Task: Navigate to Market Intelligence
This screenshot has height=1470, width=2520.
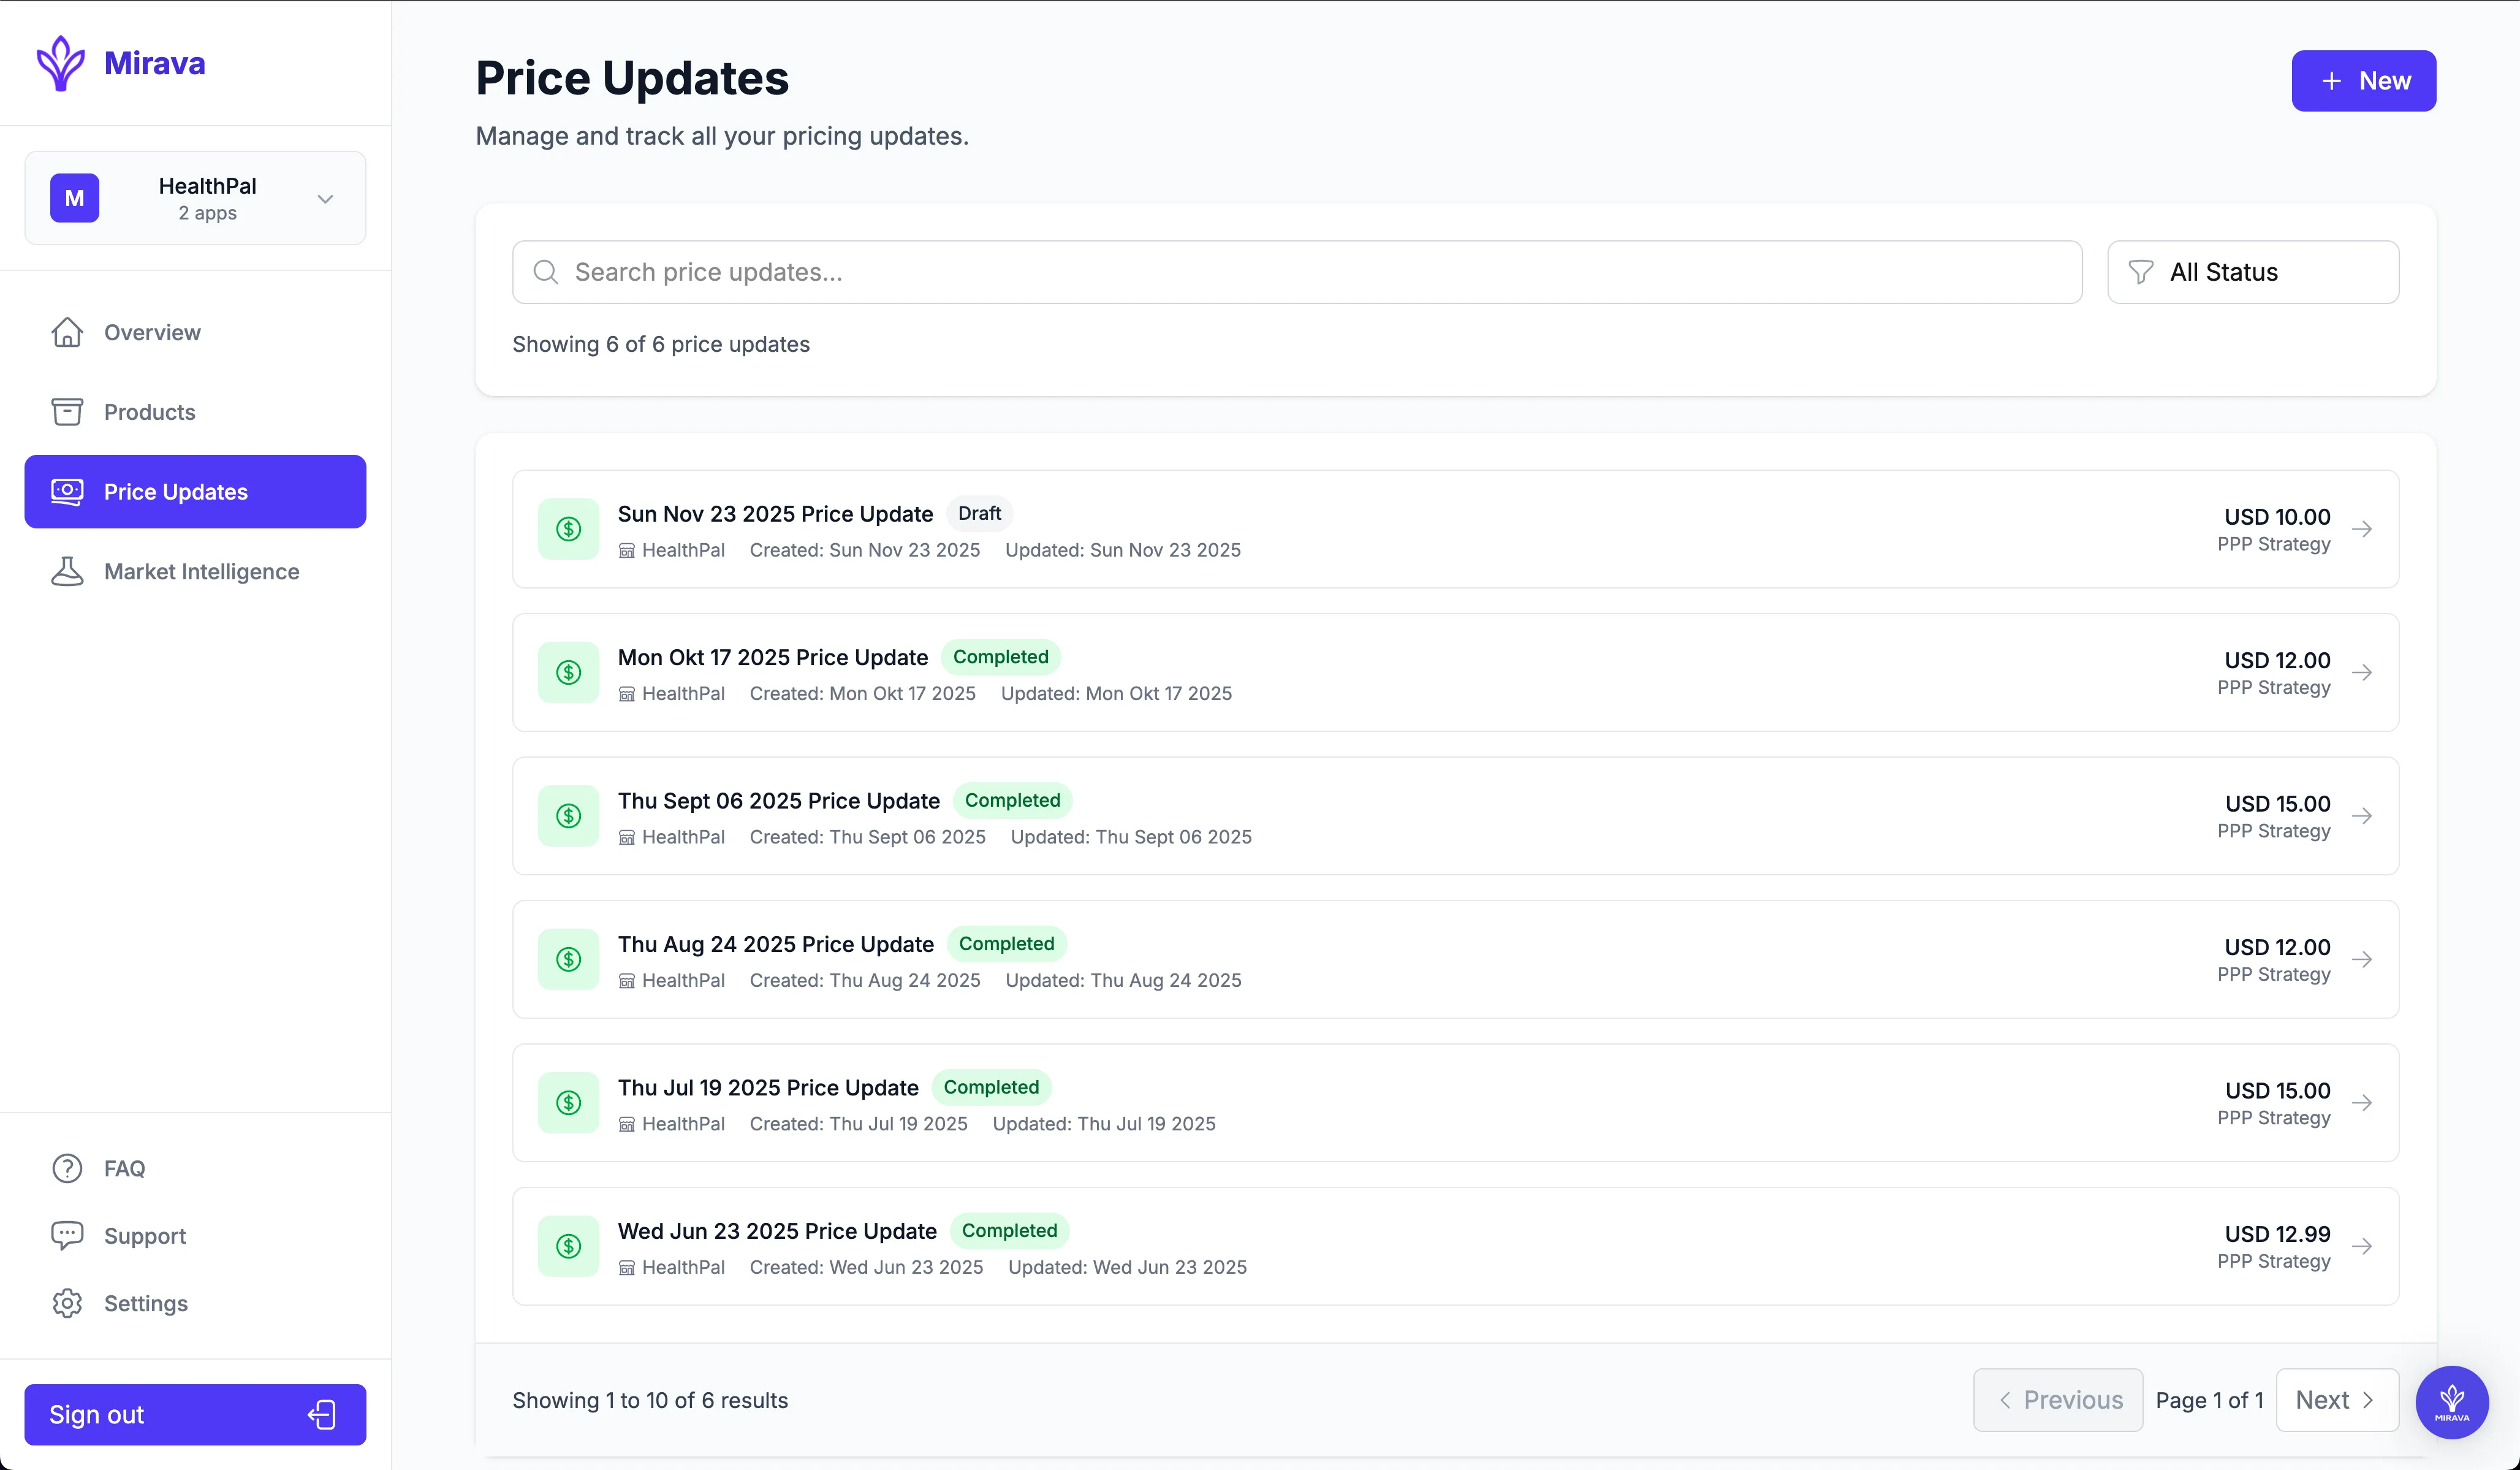Action: (202, 571)
